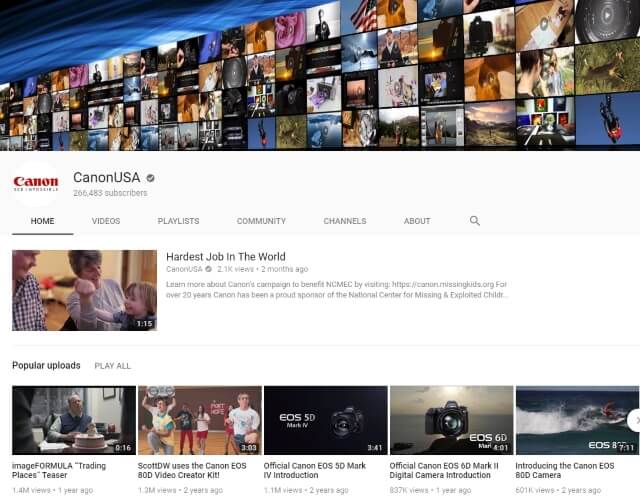Click CanonUSA uploader name under featured video
The image size is (640, 501).
(184, 269)
